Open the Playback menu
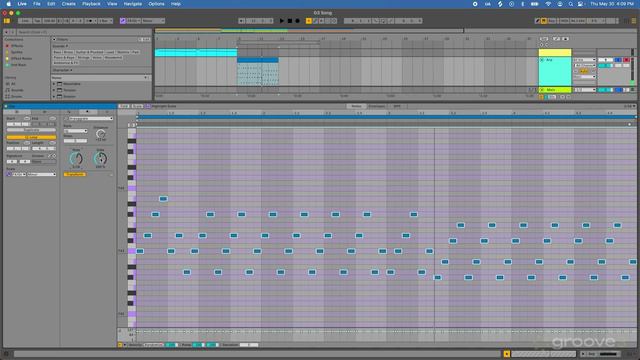Screen dimensions: 640x360 pyautogui.click(x=91, y=4)
